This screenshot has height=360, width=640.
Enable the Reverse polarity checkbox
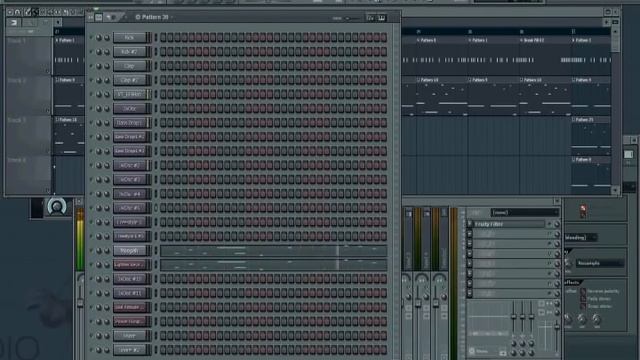[583, 291]
